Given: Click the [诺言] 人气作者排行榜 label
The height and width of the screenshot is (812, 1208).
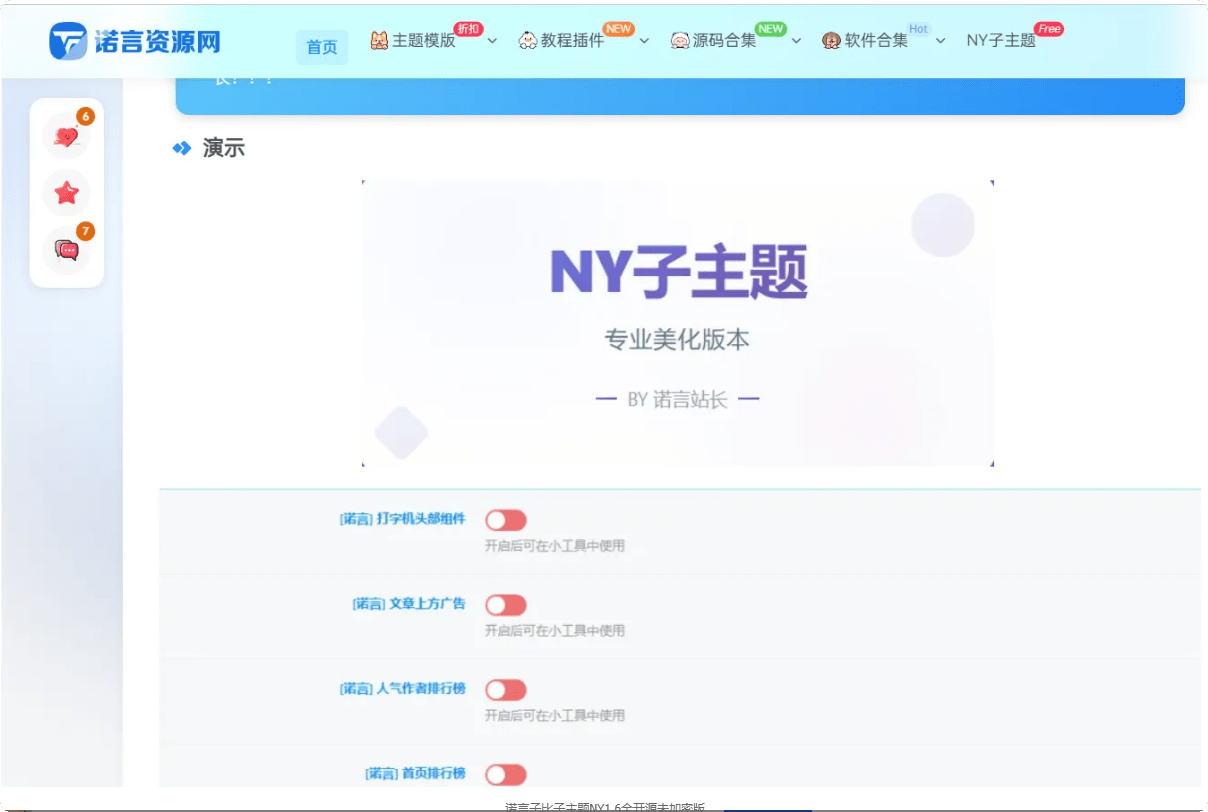Looking at the screenshot, I should pos(403,689).
